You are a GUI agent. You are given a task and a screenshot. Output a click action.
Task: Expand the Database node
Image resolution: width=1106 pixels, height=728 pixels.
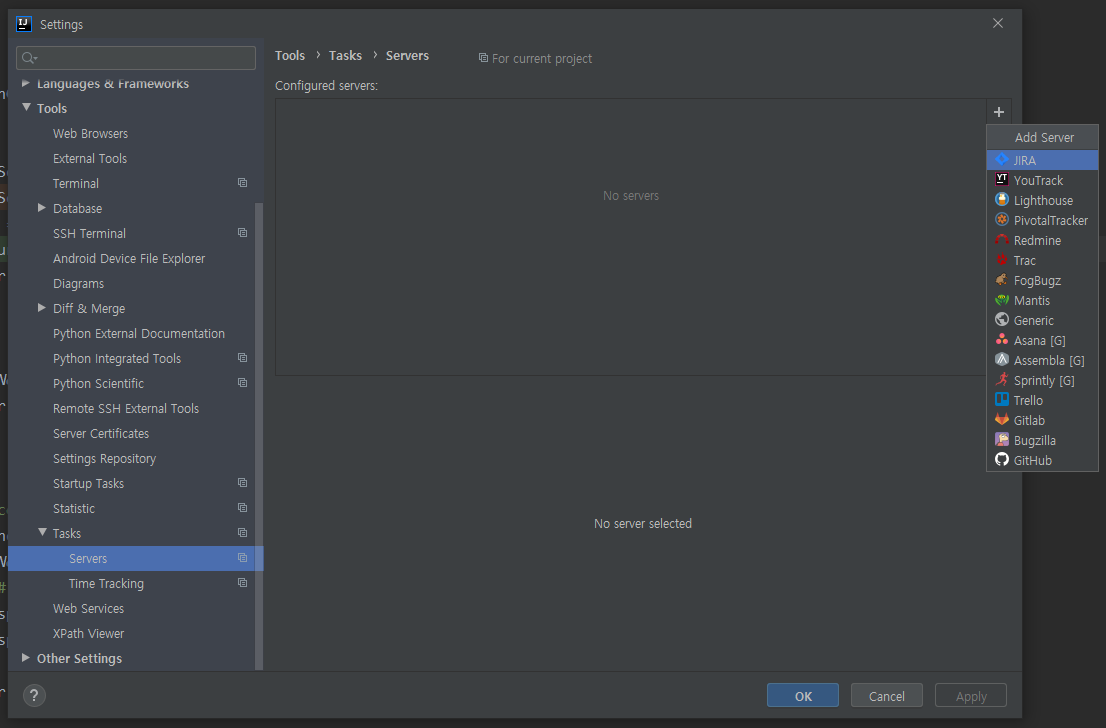click(x=42, y=207)
